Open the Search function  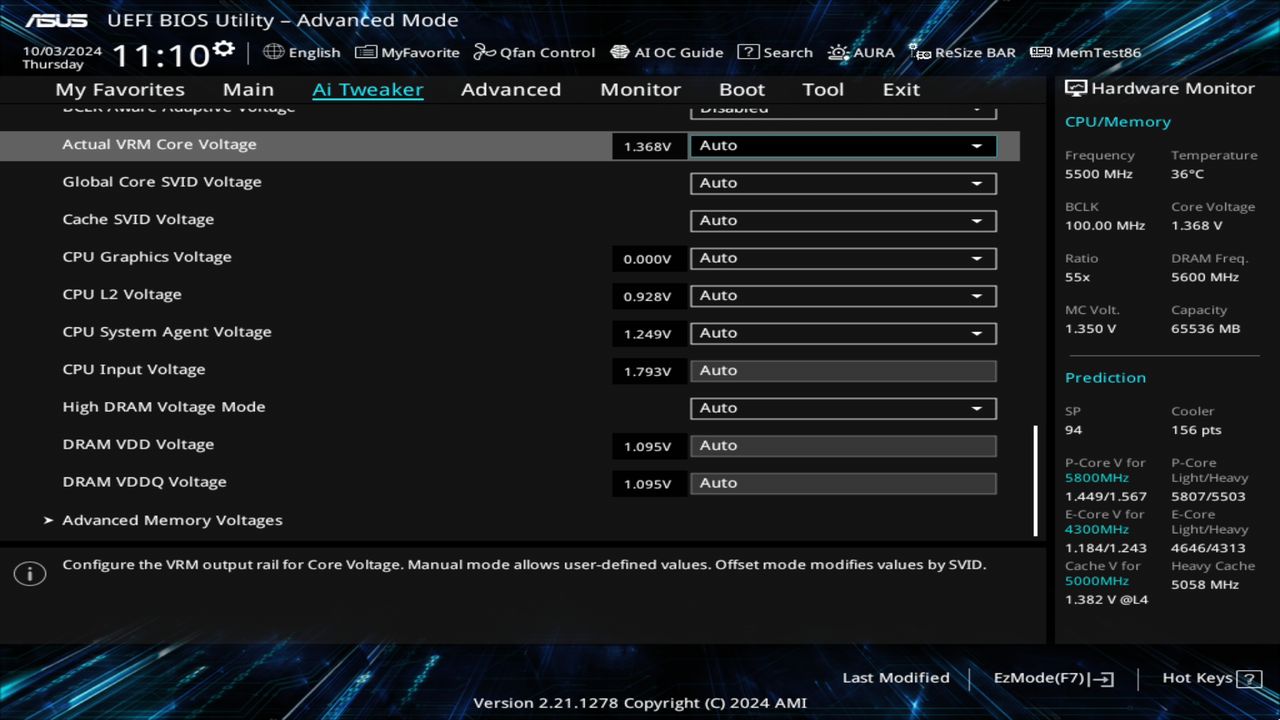point(775,52)
